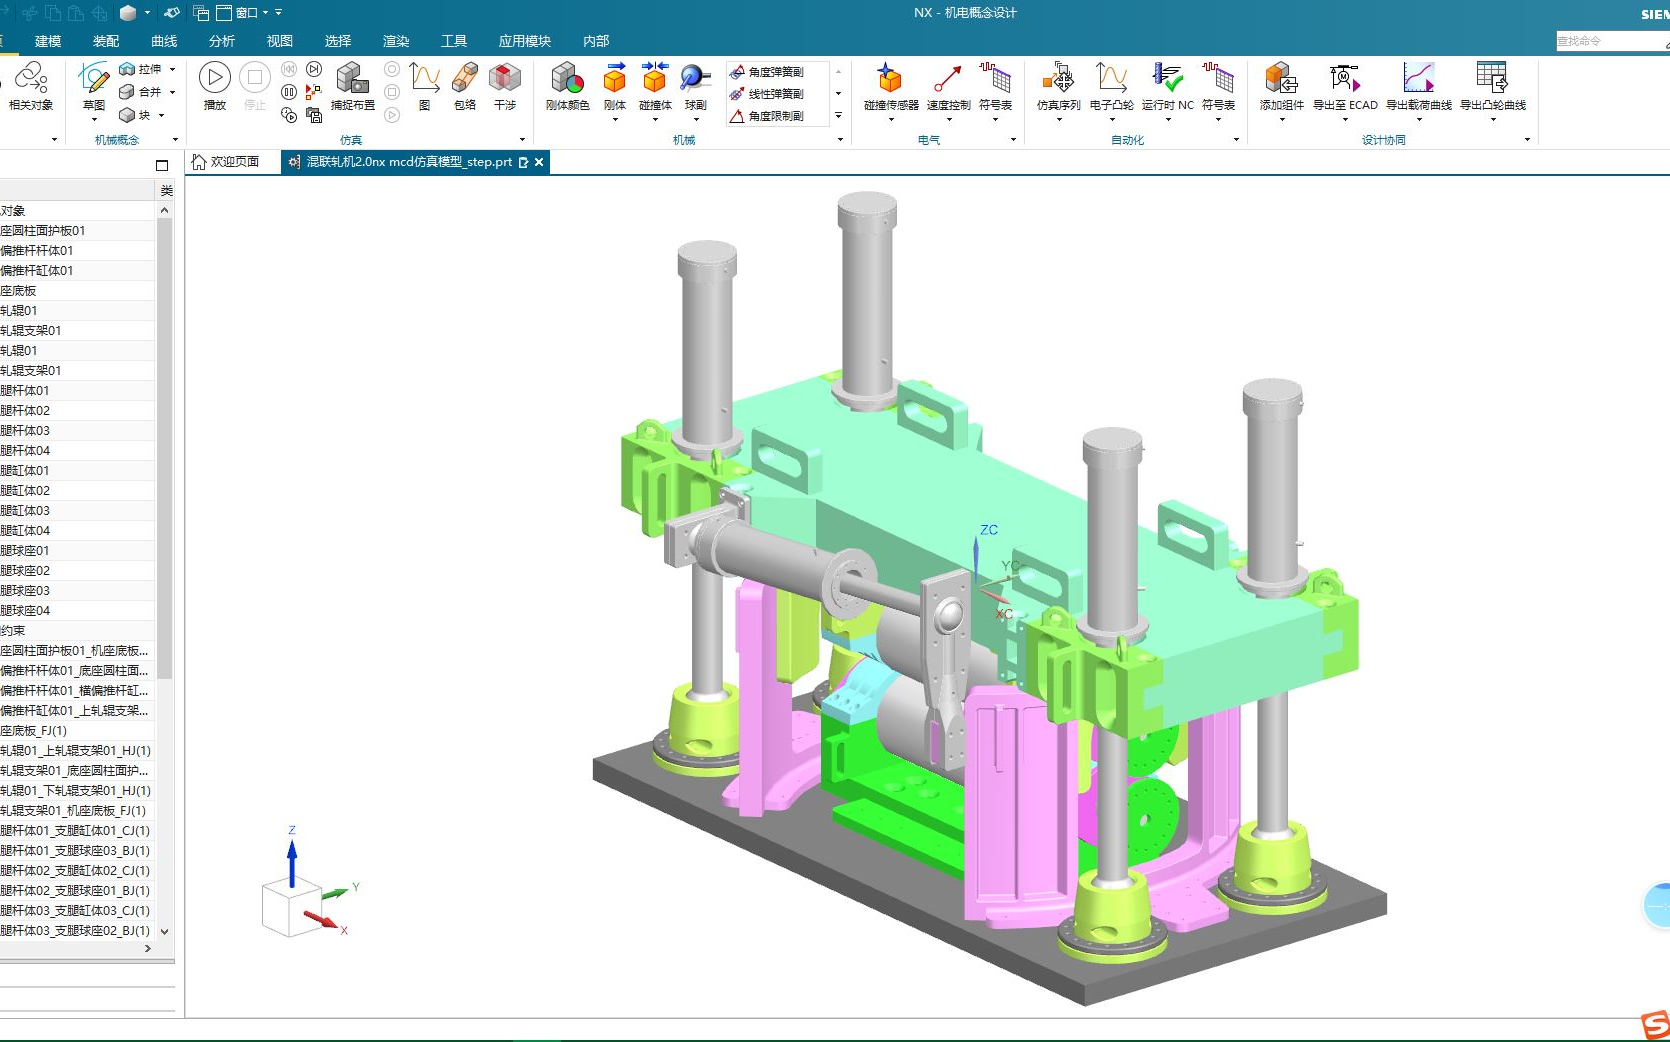Close the 混联轧机2.0nx mcd仿真模型_step.prt tab
The height and width of the screenshot is (1042, 1670).
539,162
